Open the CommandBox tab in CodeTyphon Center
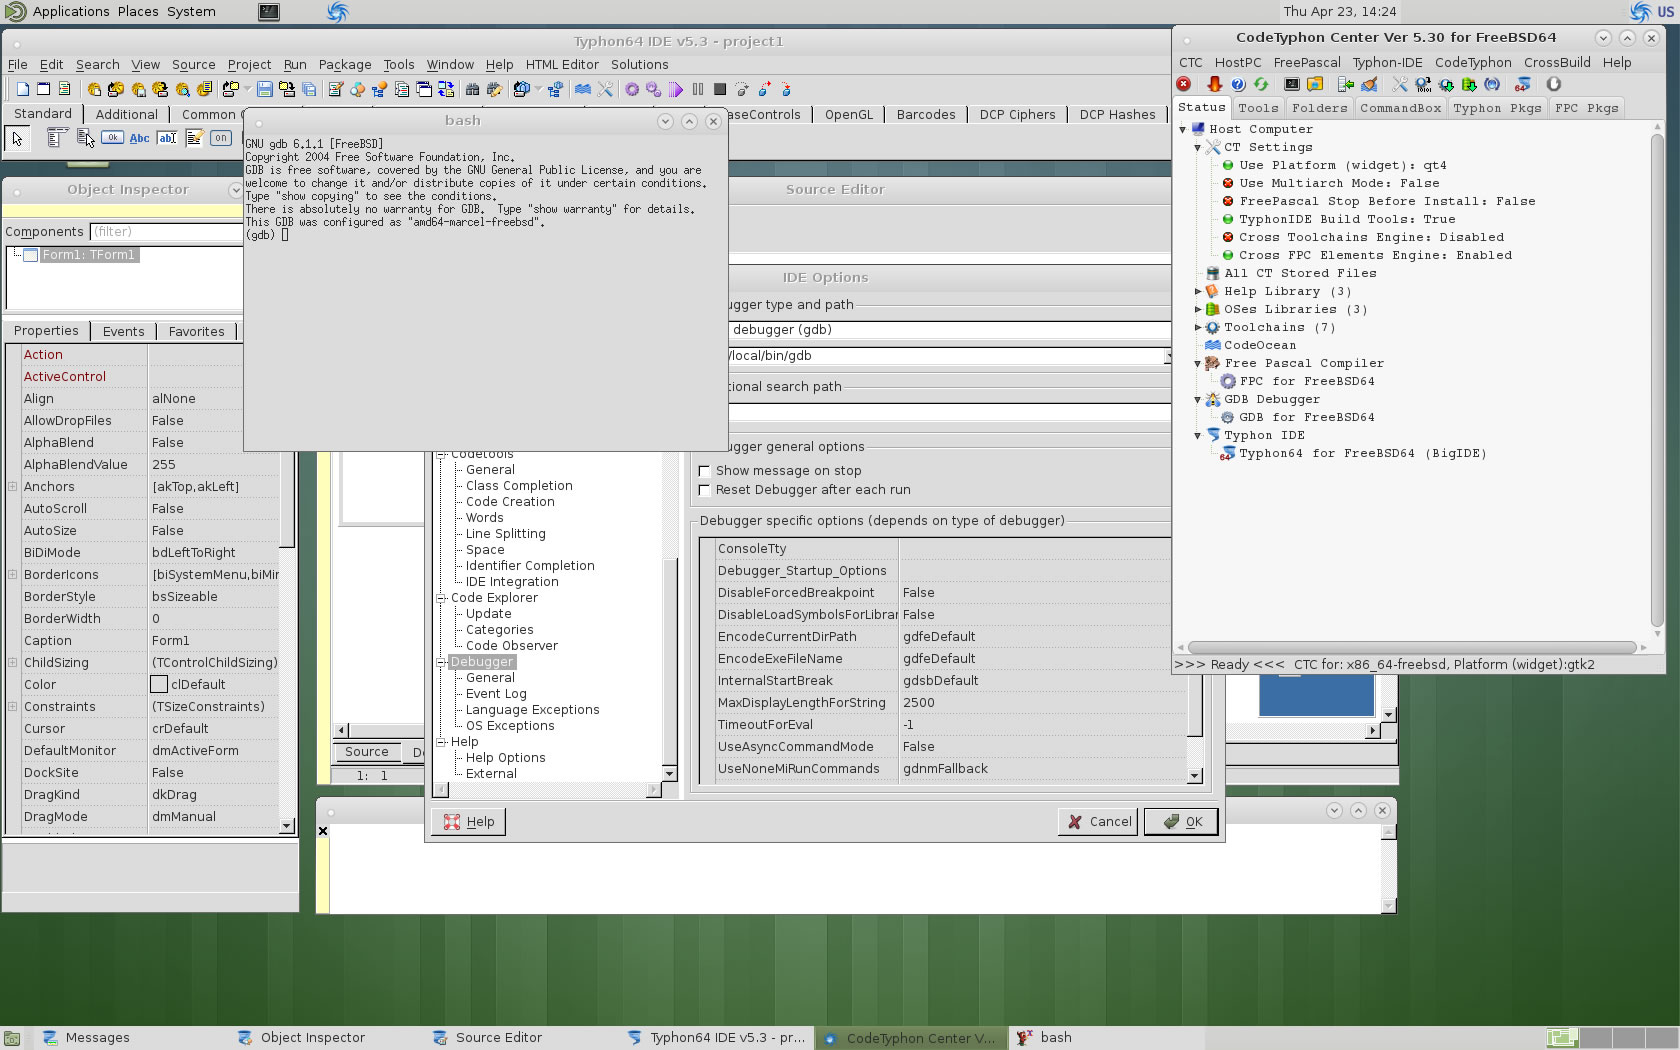The height and width of the screenshot is (1050, 1680). click(x=1400, y=108)
